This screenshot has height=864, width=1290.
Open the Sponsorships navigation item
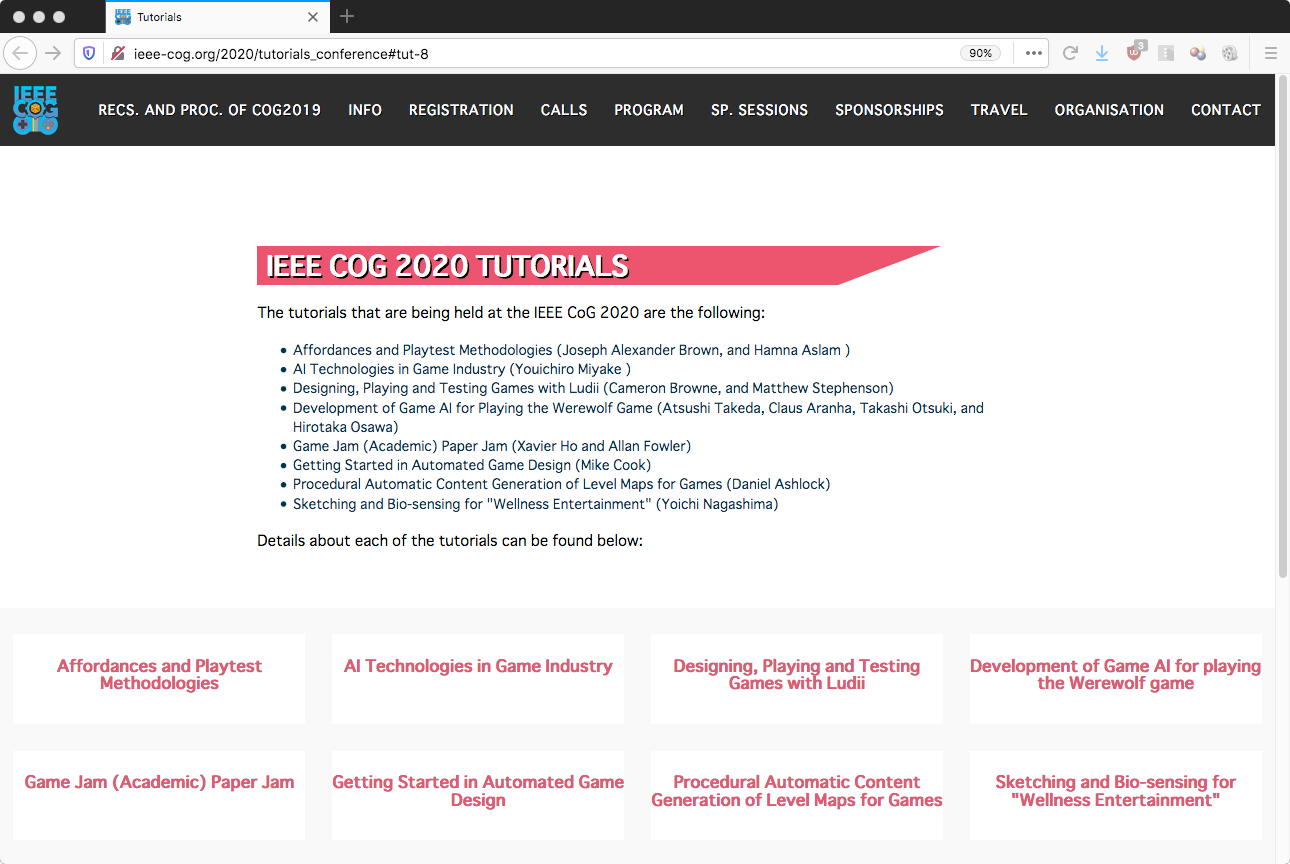889,110
